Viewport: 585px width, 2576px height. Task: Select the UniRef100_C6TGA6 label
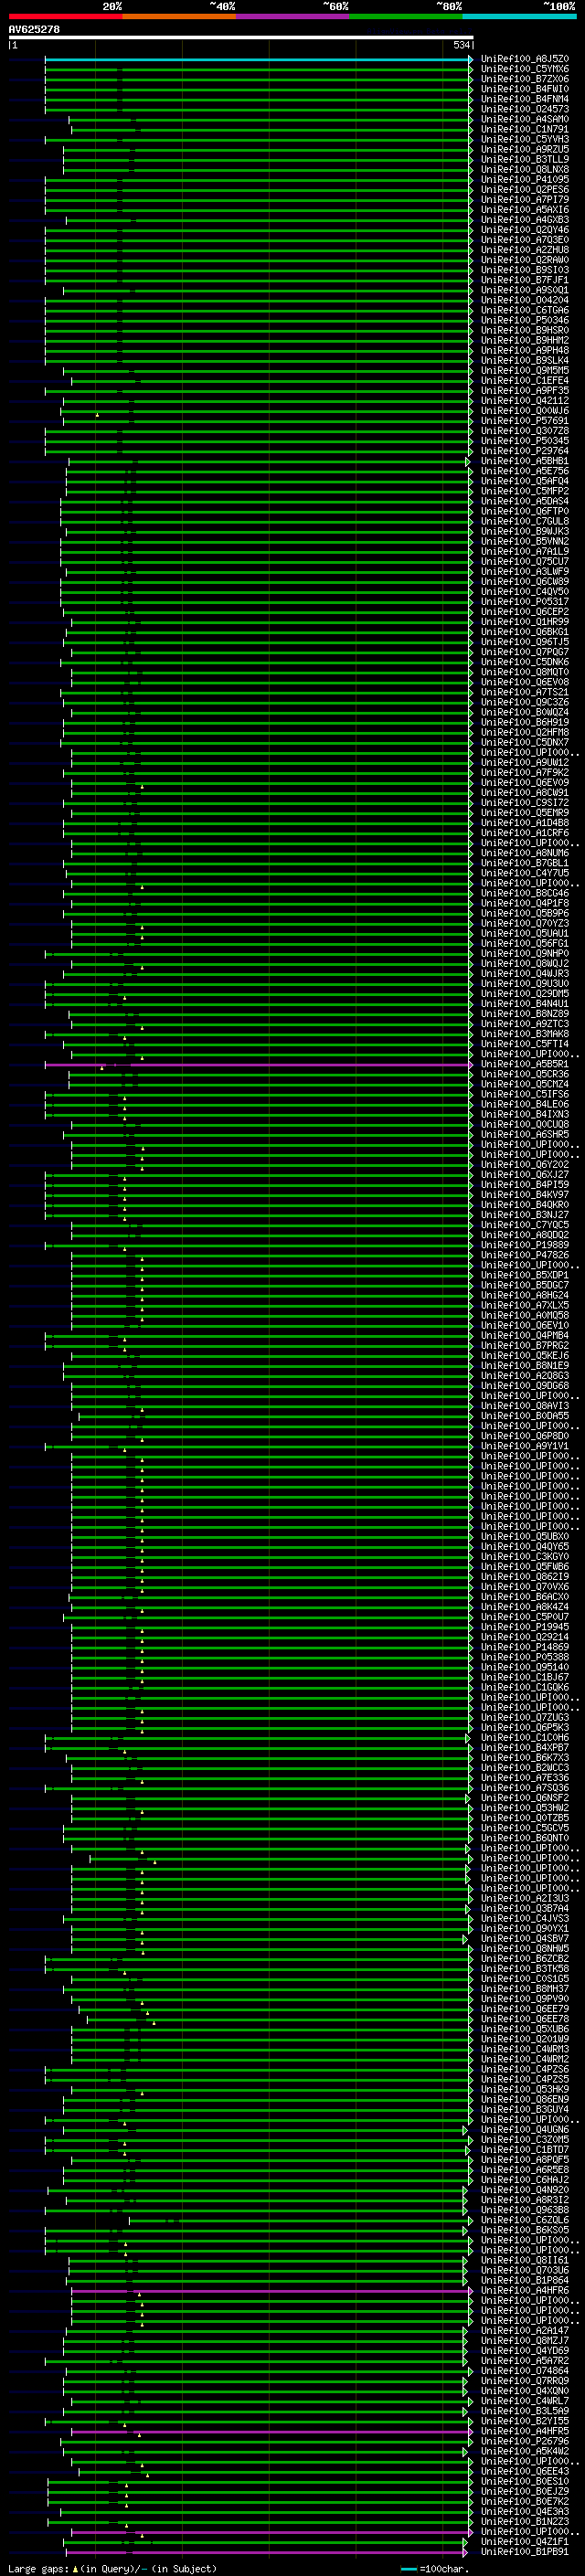click(525, 311)
